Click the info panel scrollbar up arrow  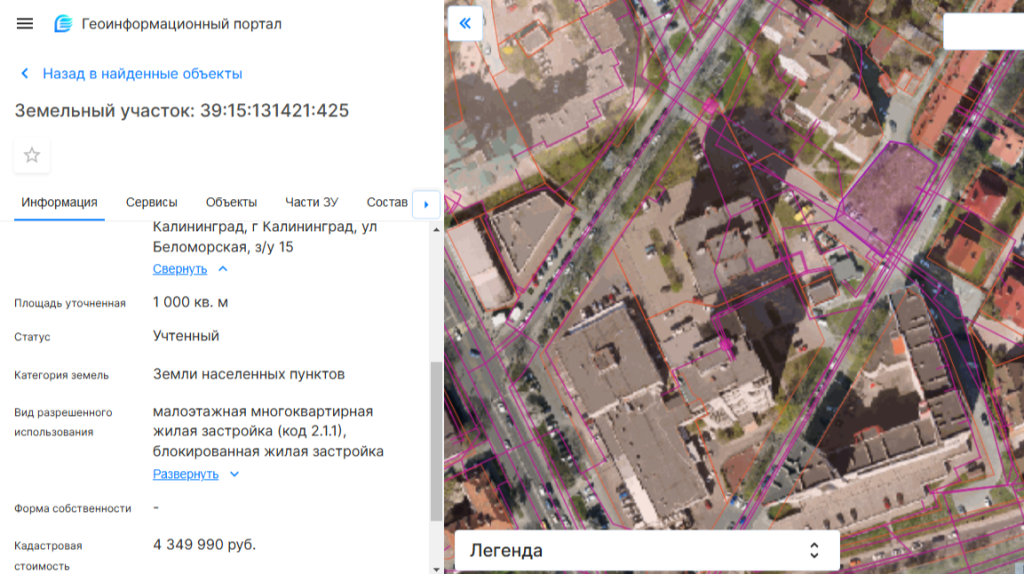click(435, 229)
